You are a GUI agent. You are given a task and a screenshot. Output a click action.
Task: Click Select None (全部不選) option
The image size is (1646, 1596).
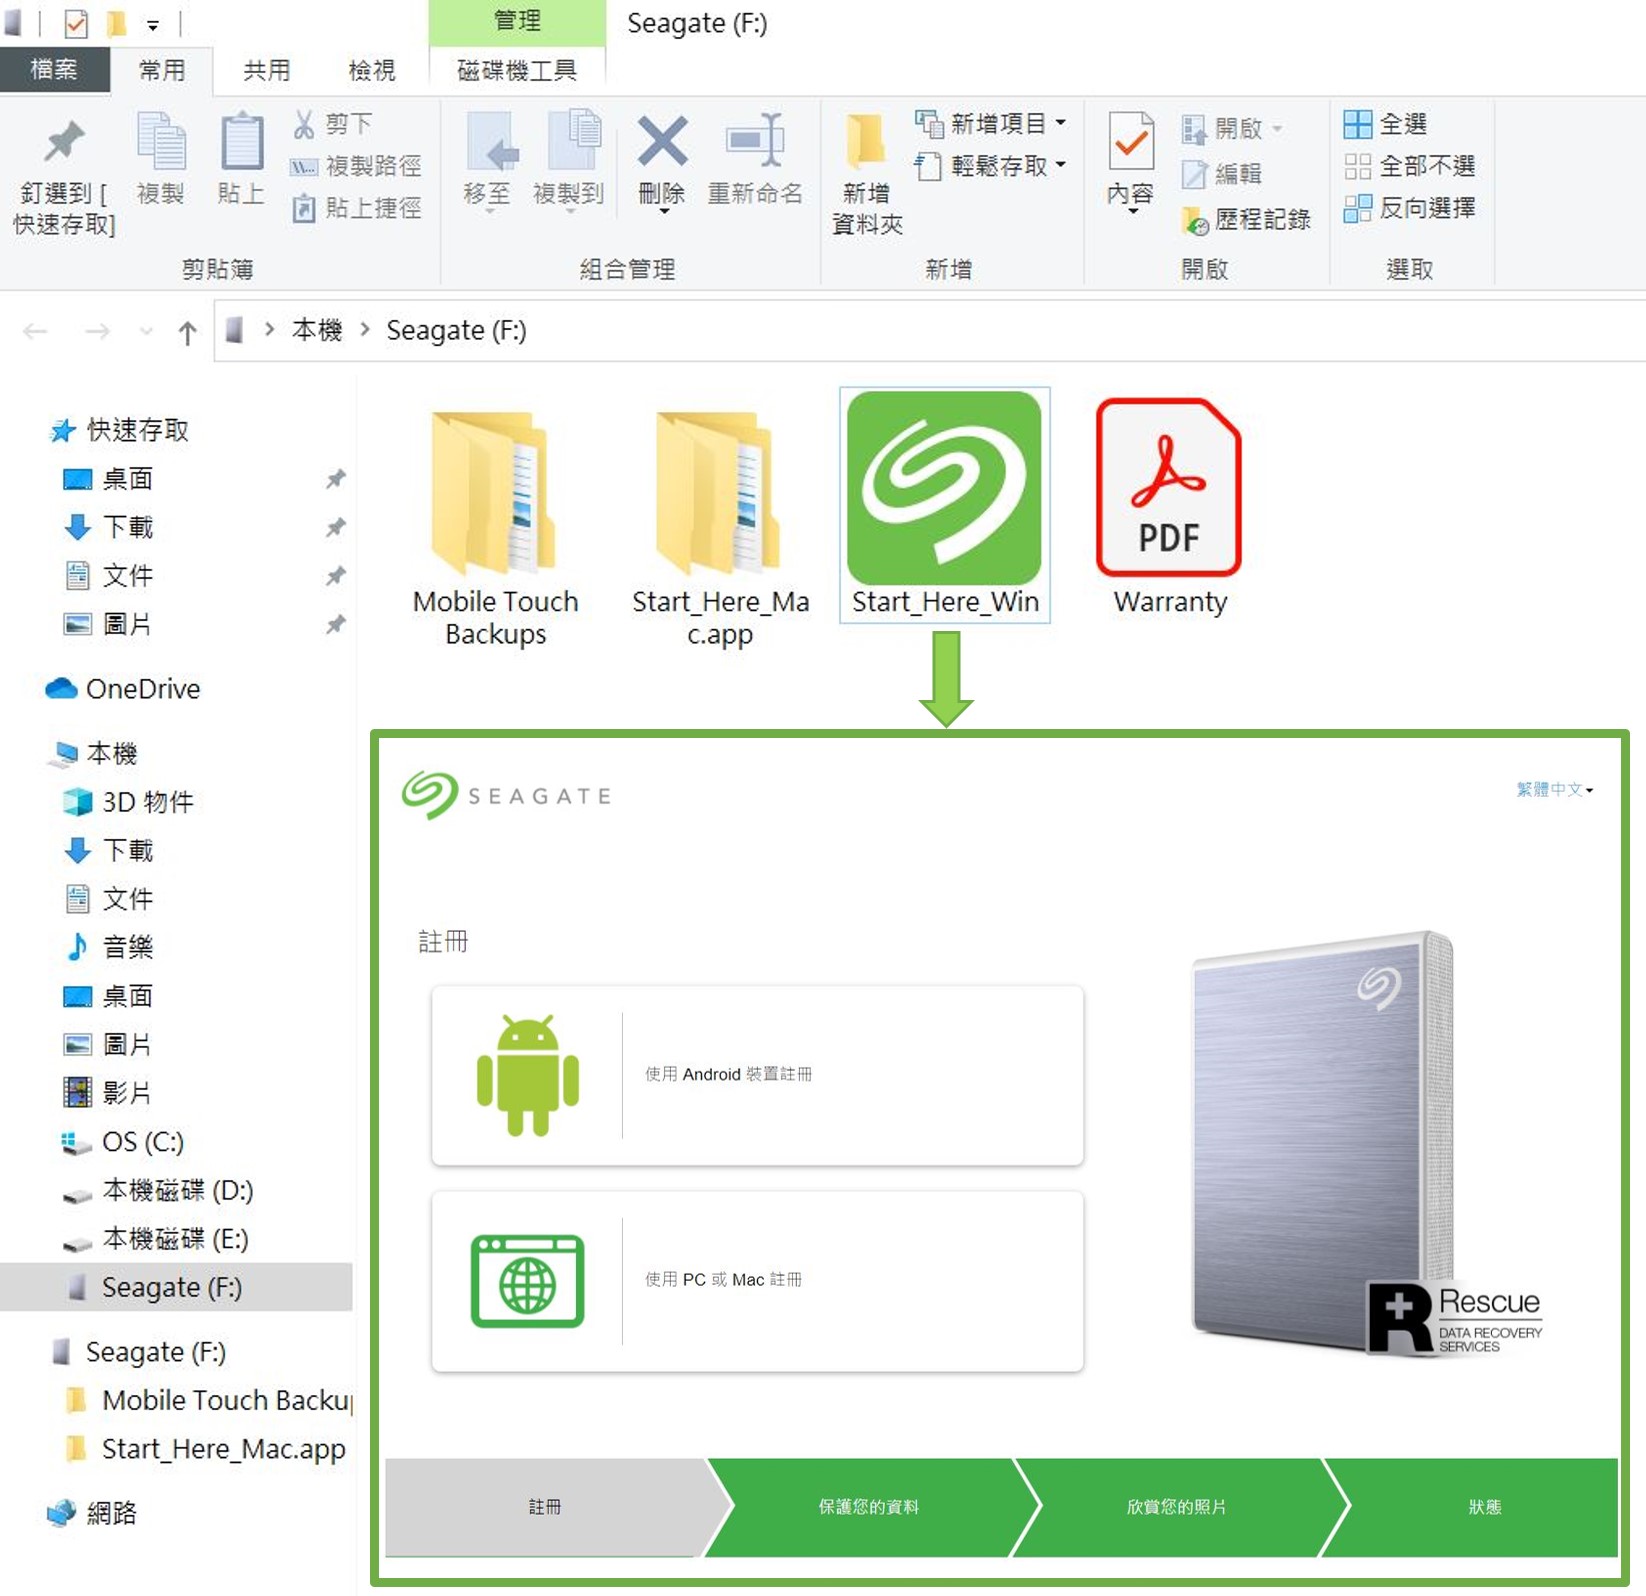click(x=1410, y=166)
